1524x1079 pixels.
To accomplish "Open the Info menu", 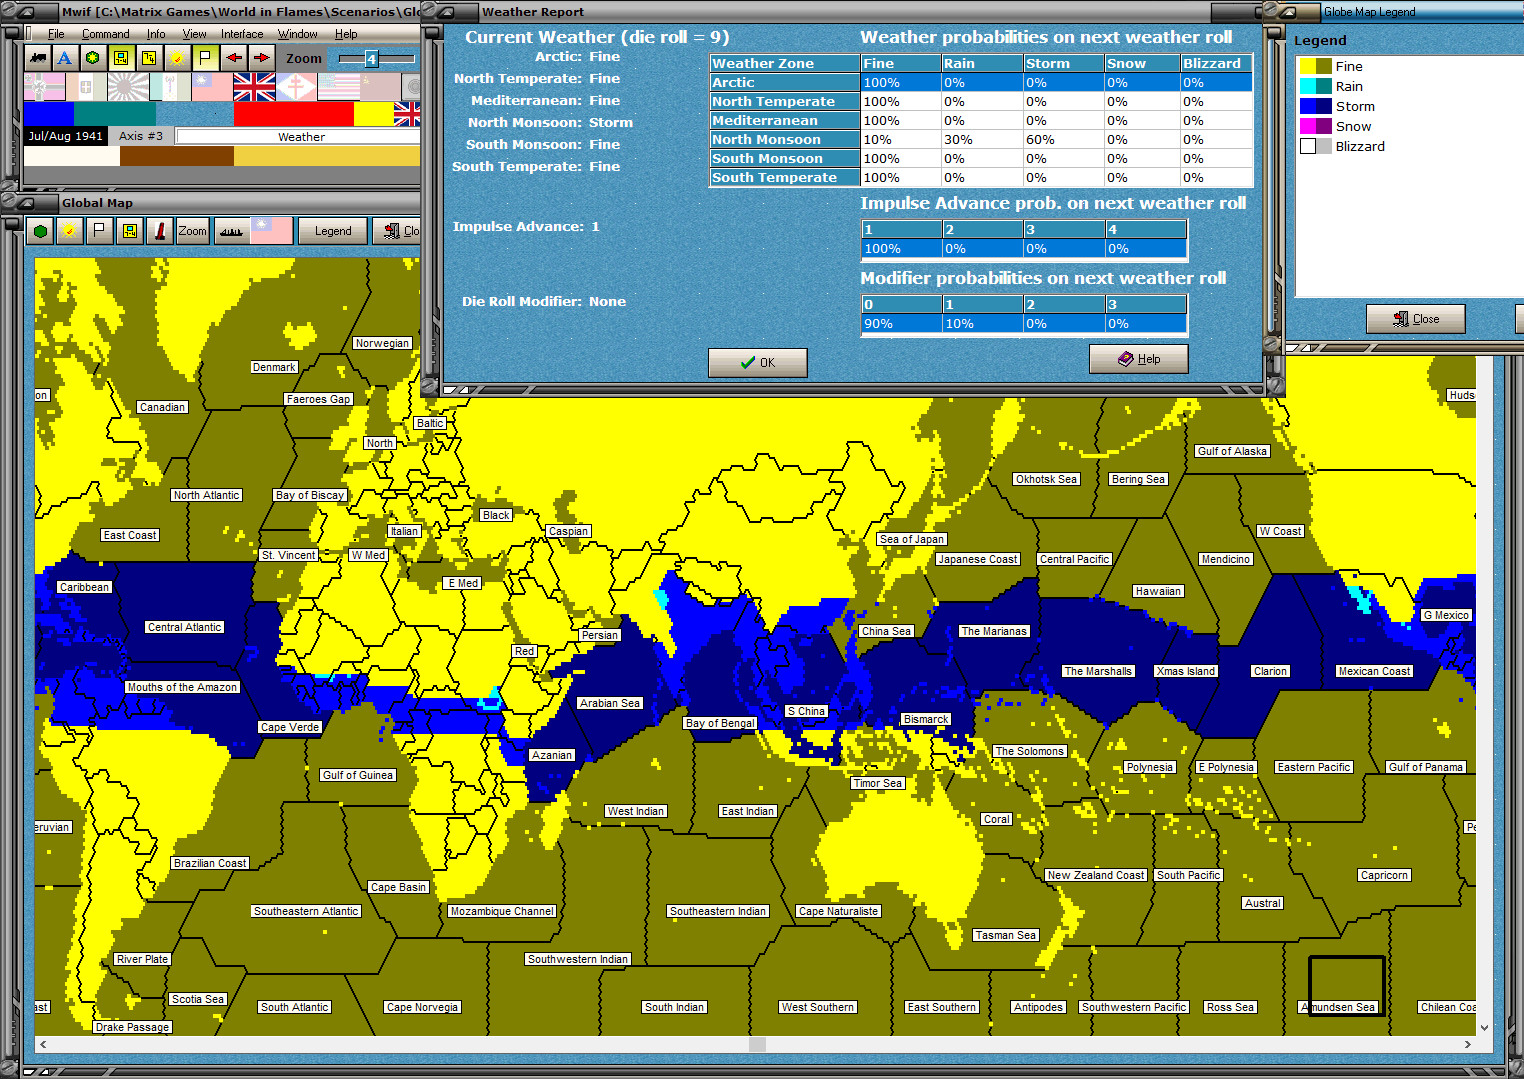I will [x=156, y=34].
